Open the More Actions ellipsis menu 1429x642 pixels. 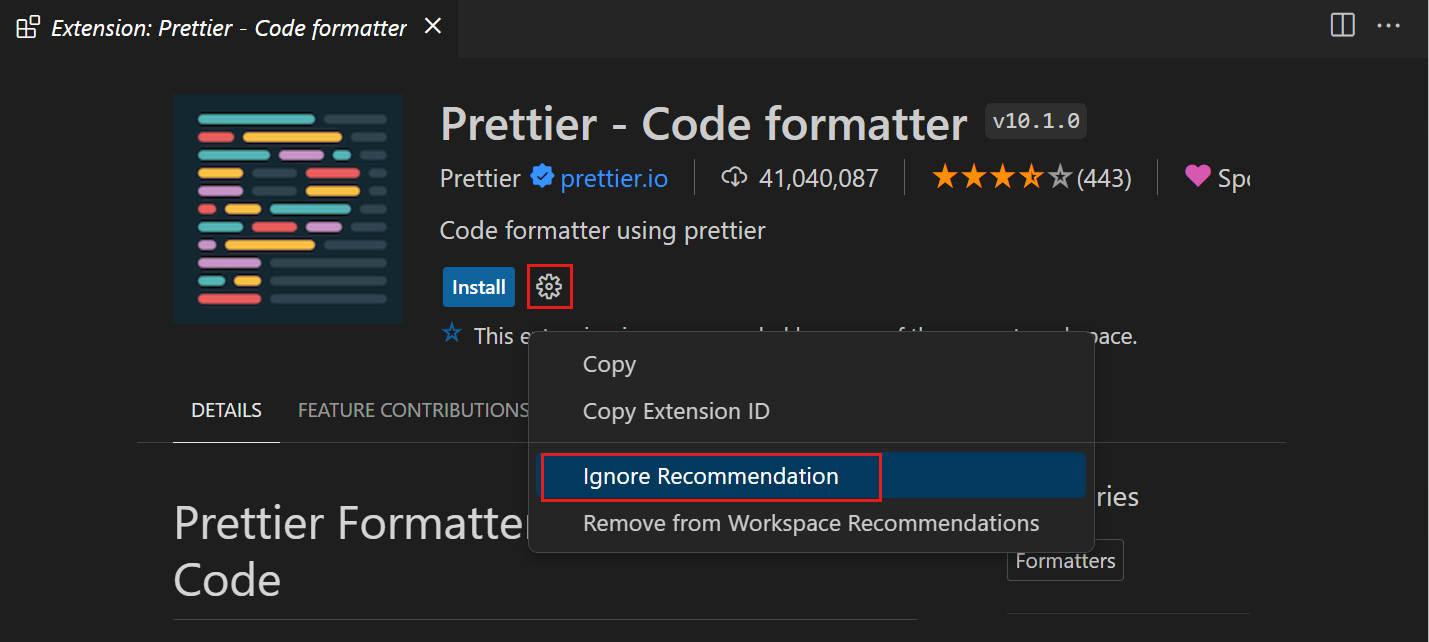point(1389,26)
